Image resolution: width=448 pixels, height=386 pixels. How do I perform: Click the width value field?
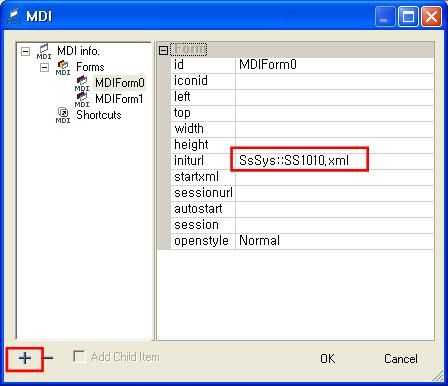click(x=335, y=129)
